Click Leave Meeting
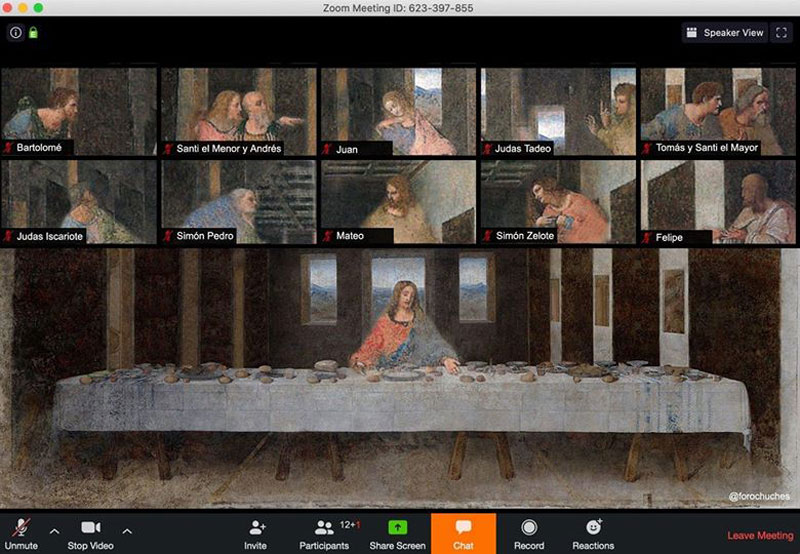The height and width of the screenshot is (554, 800). (x=760, y=536)
